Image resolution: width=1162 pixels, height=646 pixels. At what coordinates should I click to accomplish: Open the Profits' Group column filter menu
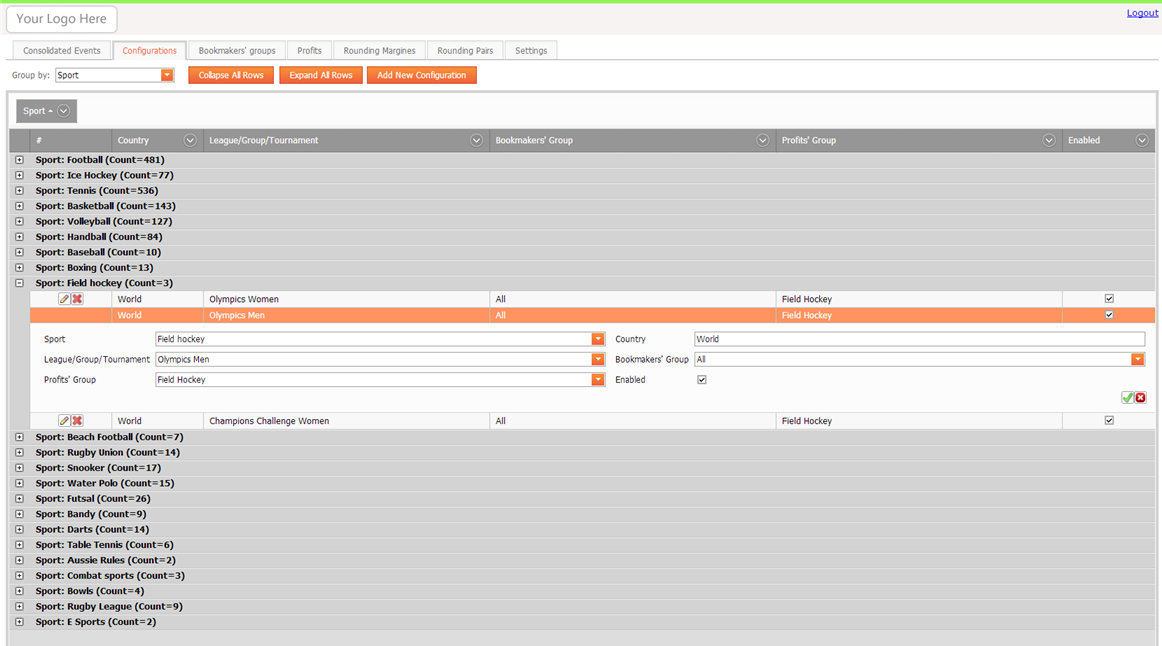point(1048,141)
